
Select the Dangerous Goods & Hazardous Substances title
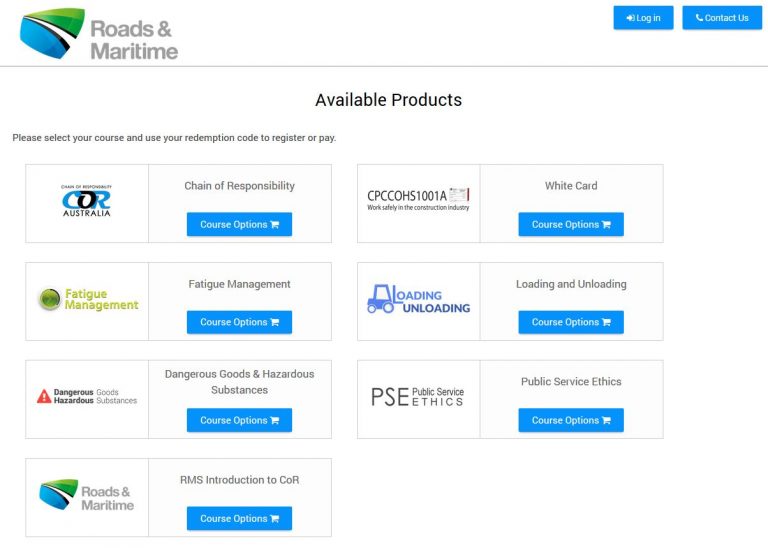coord(239,381)
